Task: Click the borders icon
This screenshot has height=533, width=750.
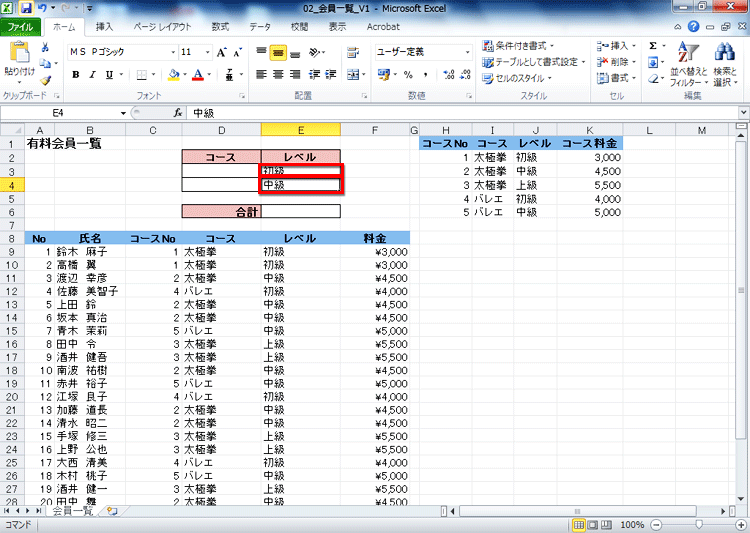Action: tap(142, 75)
